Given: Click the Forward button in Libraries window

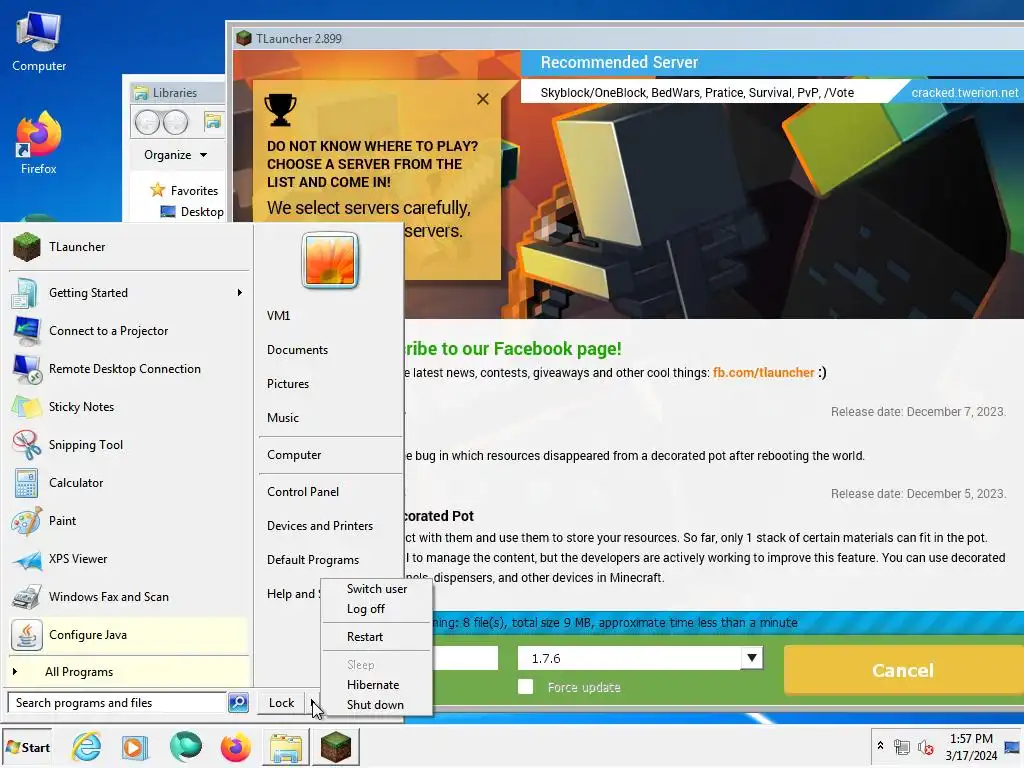Looking at the screenshot, I should click(175, 122).
